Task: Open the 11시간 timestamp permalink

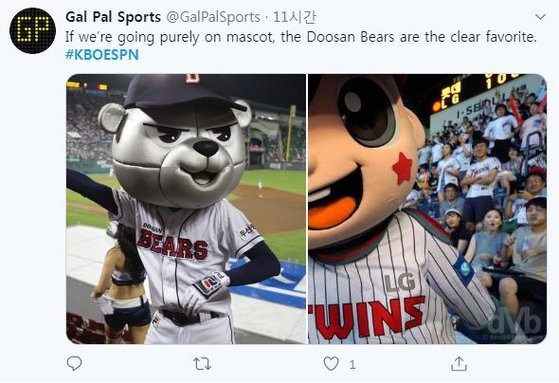Action: [x=294, y=17]
